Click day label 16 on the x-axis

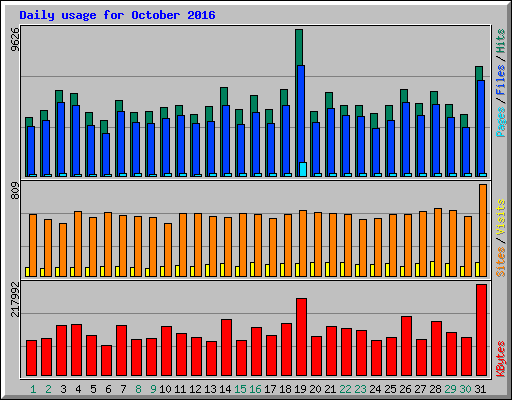(255, 389)
